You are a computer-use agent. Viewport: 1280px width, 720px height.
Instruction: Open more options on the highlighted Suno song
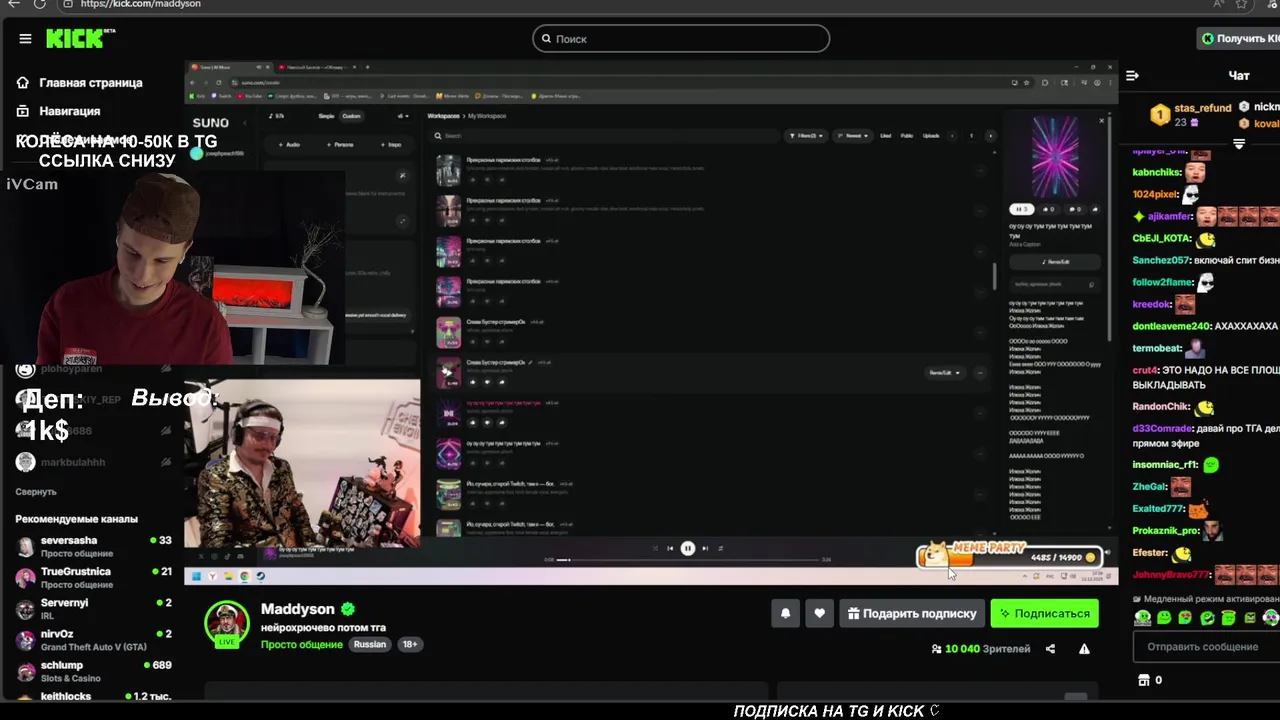[x=979, y=373]
